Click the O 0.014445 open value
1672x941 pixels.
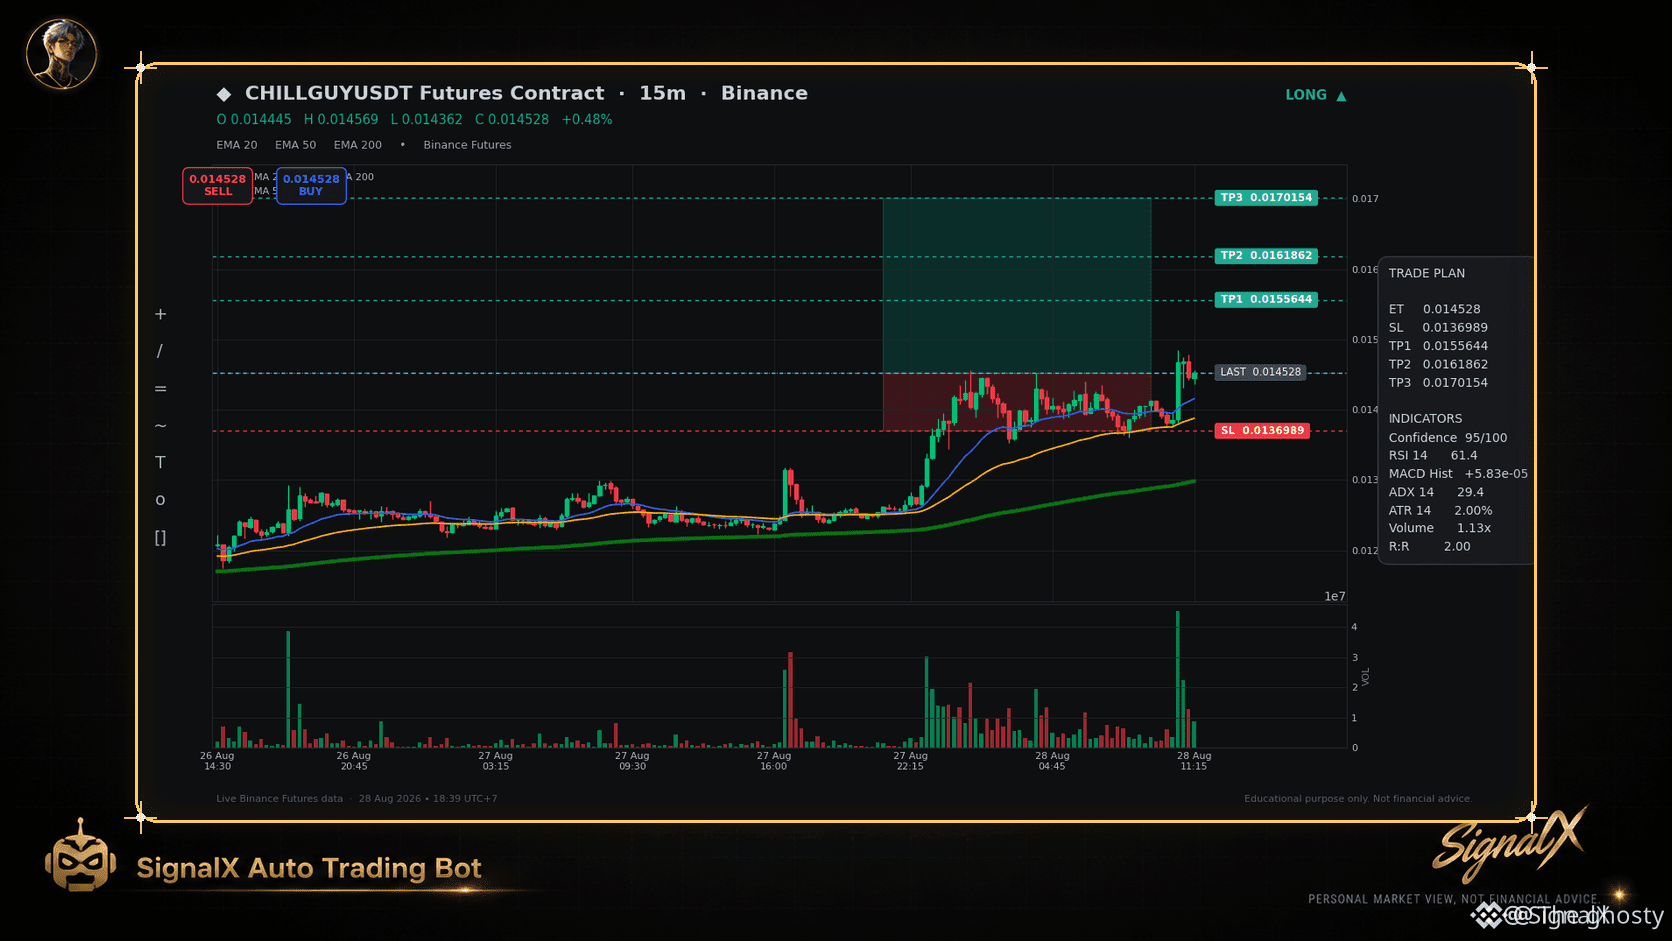[254, 119]
